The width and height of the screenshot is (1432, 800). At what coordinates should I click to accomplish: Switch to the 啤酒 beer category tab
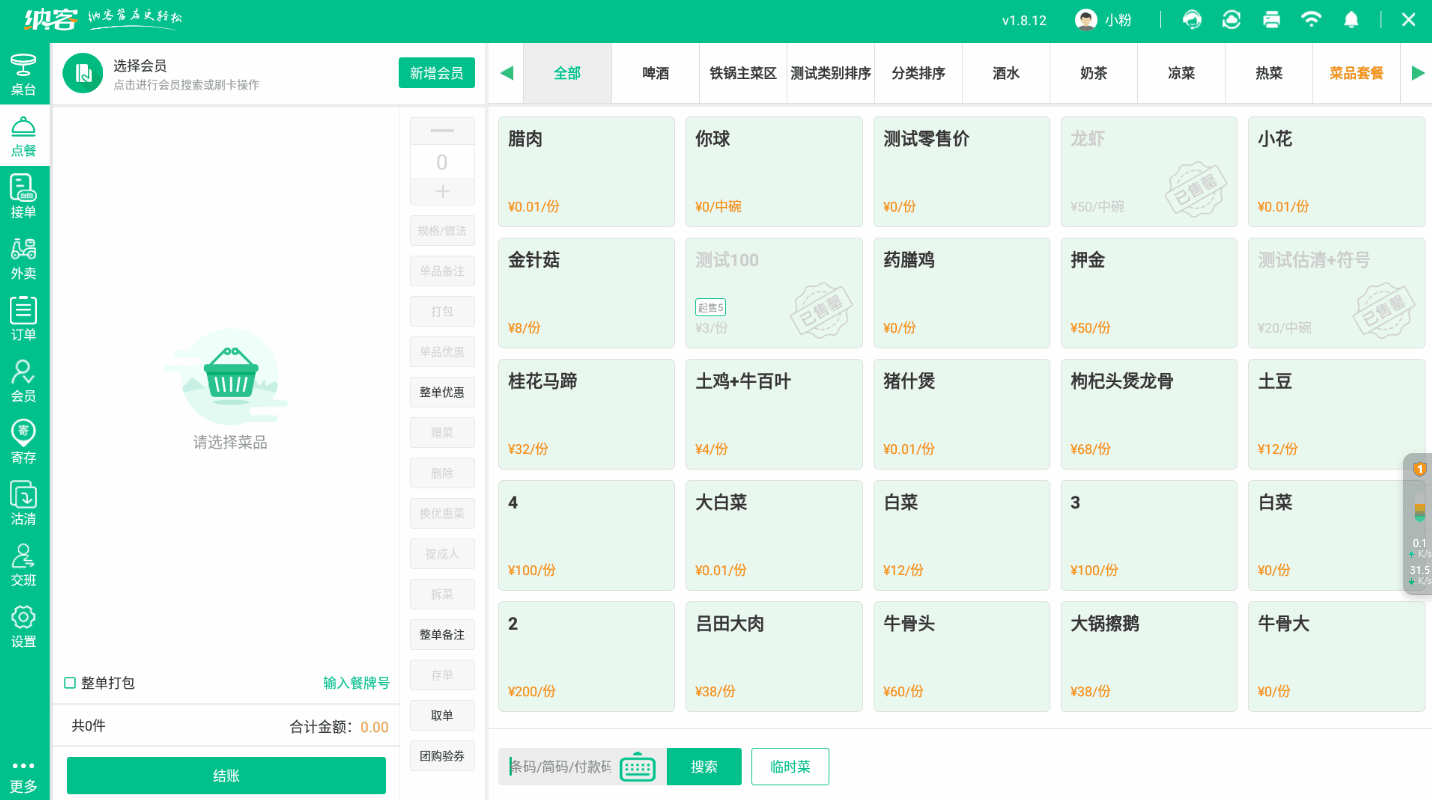coord(655,73)
